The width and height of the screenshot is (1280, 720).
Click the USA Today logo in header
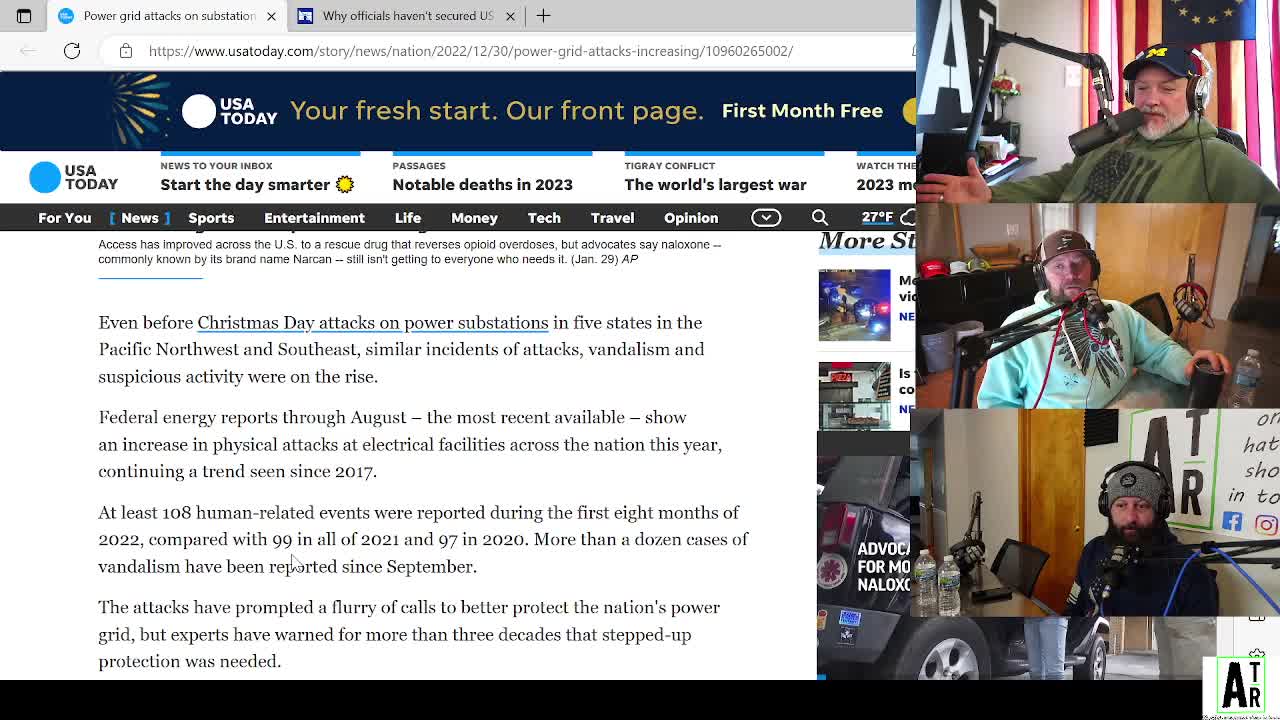(74, 178)
